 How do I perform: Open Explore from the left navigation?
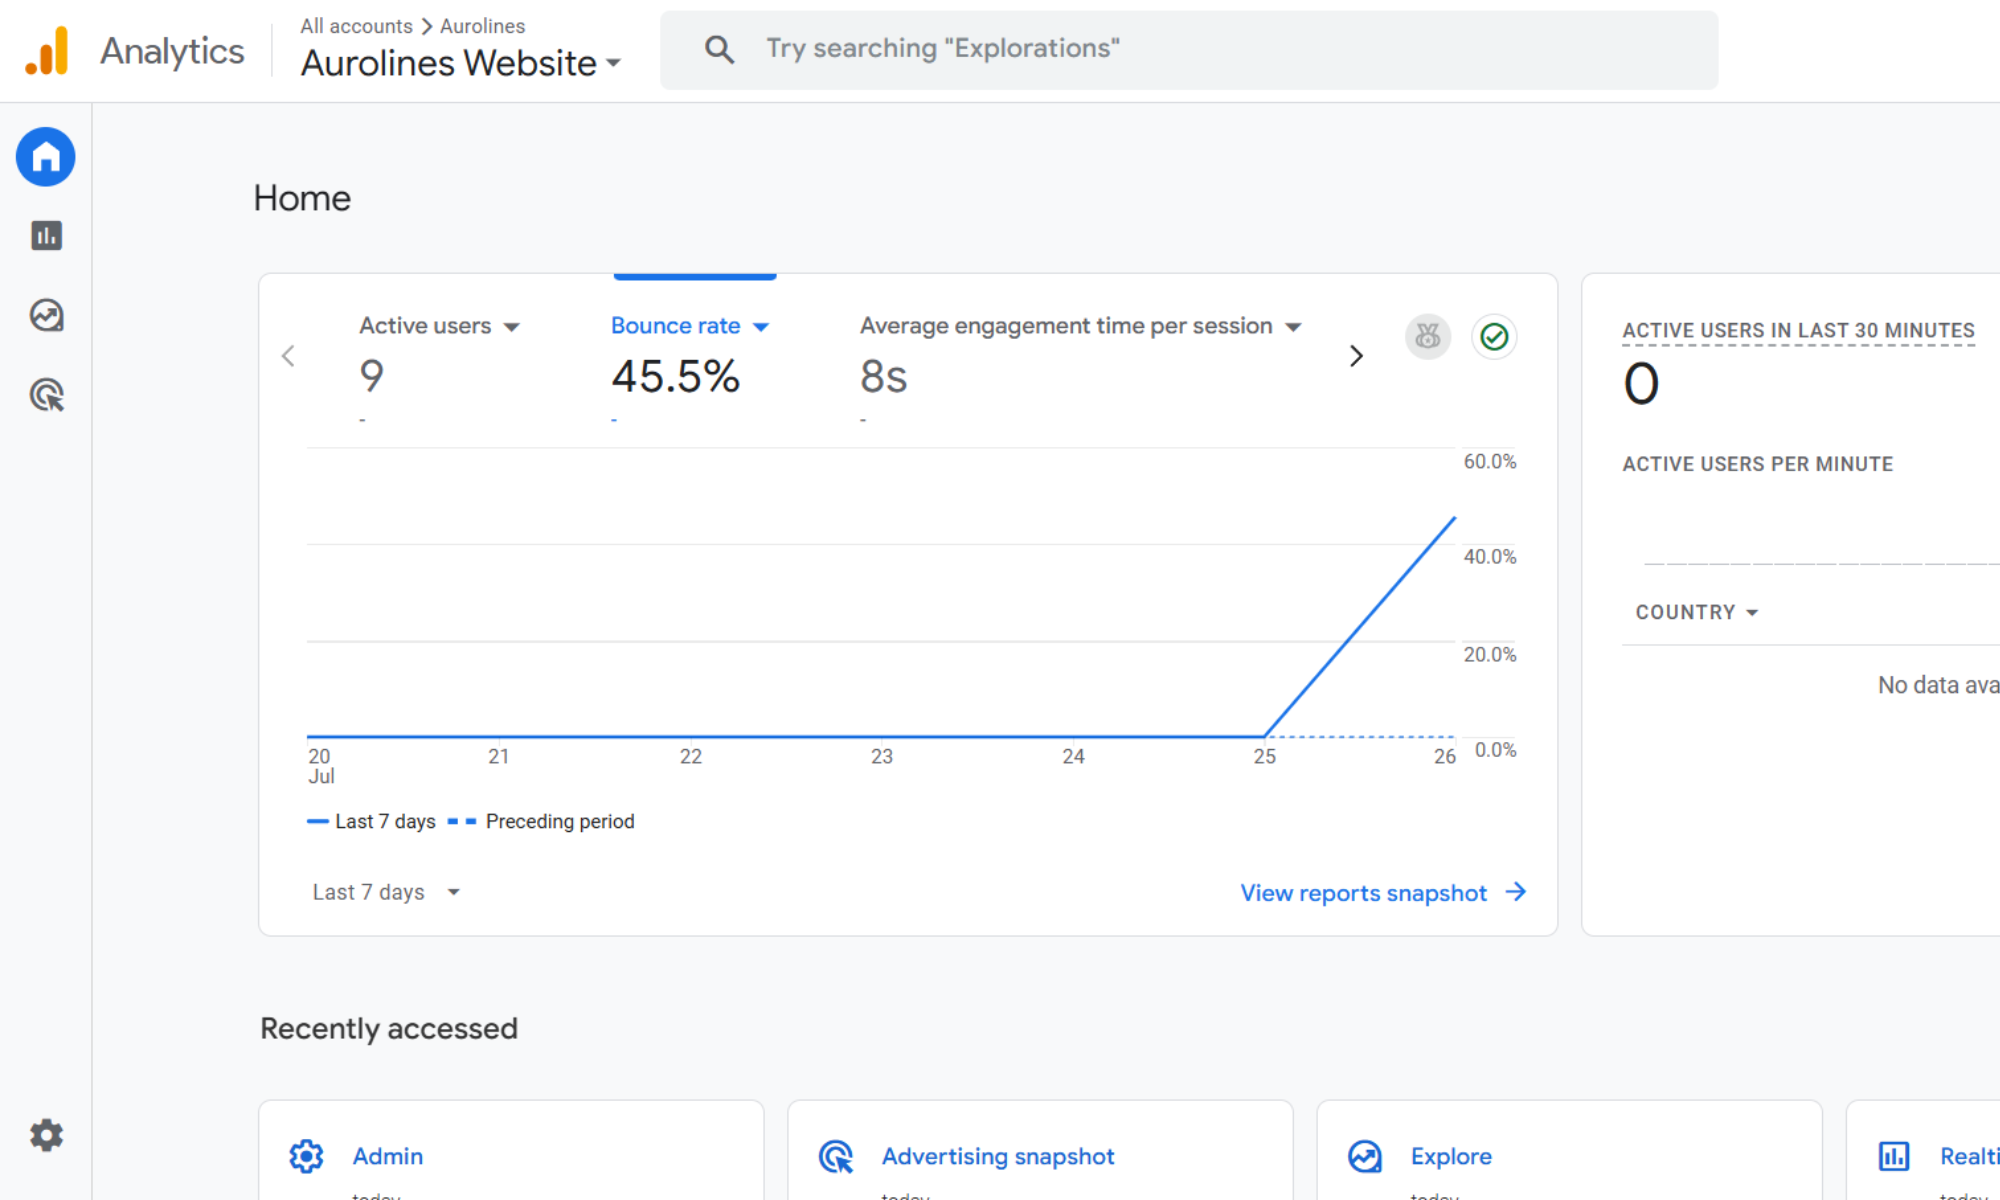point(45,316)
